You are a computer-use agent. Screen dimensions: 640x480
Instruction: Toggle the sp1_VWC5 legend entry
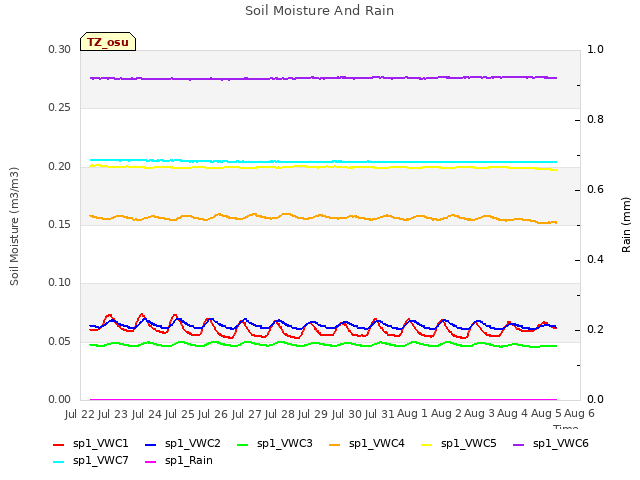459,444
